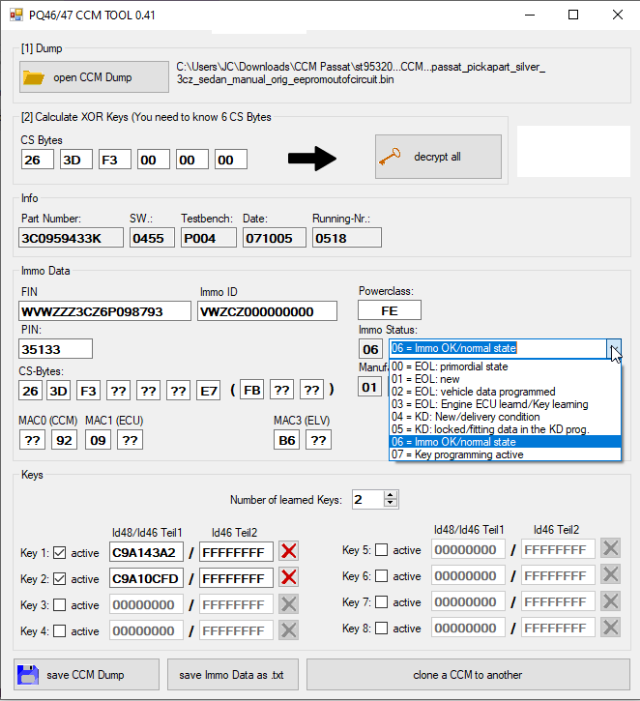Increase Number of learned Keys with up arrow
Screen dimensions: 640x701
[x=391, y=495]
